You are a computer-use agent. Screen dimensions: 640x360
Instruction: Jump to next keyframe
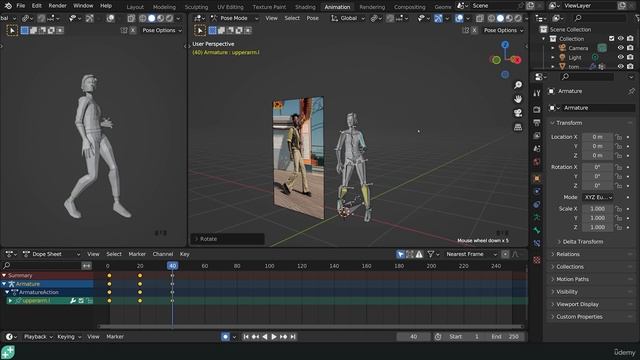pos(283,337)
